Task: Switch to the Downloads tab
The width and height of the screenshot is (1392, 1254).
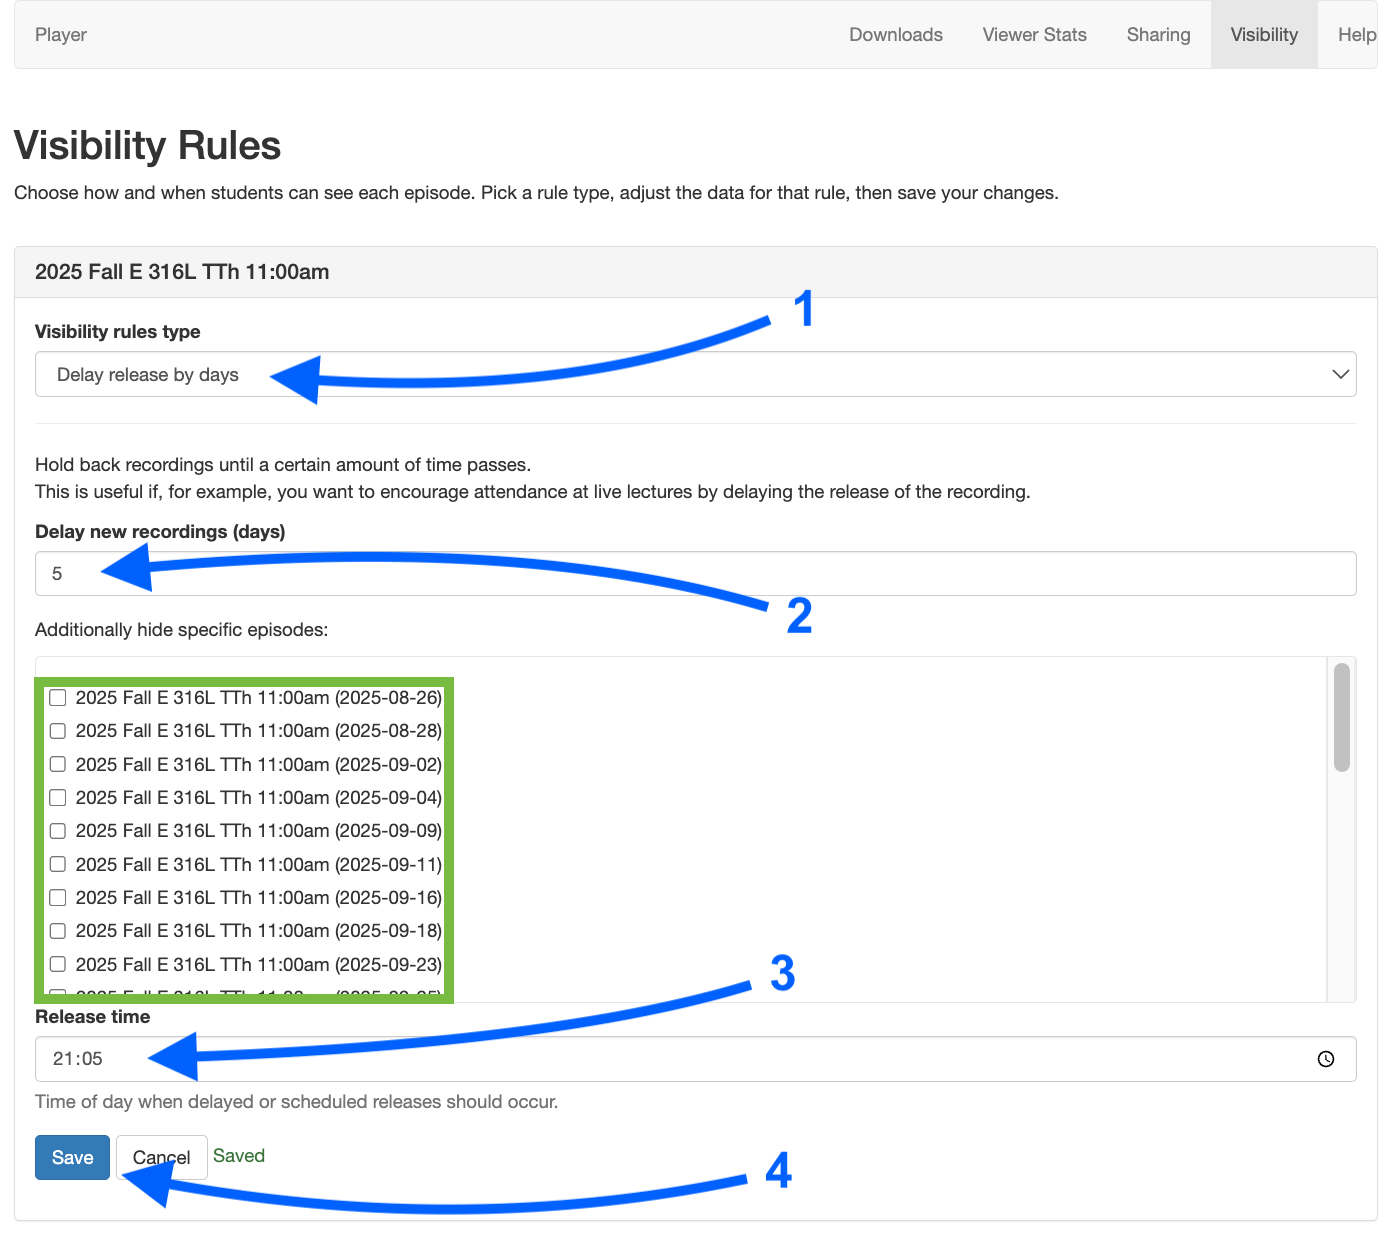Action: pos(895,35)
